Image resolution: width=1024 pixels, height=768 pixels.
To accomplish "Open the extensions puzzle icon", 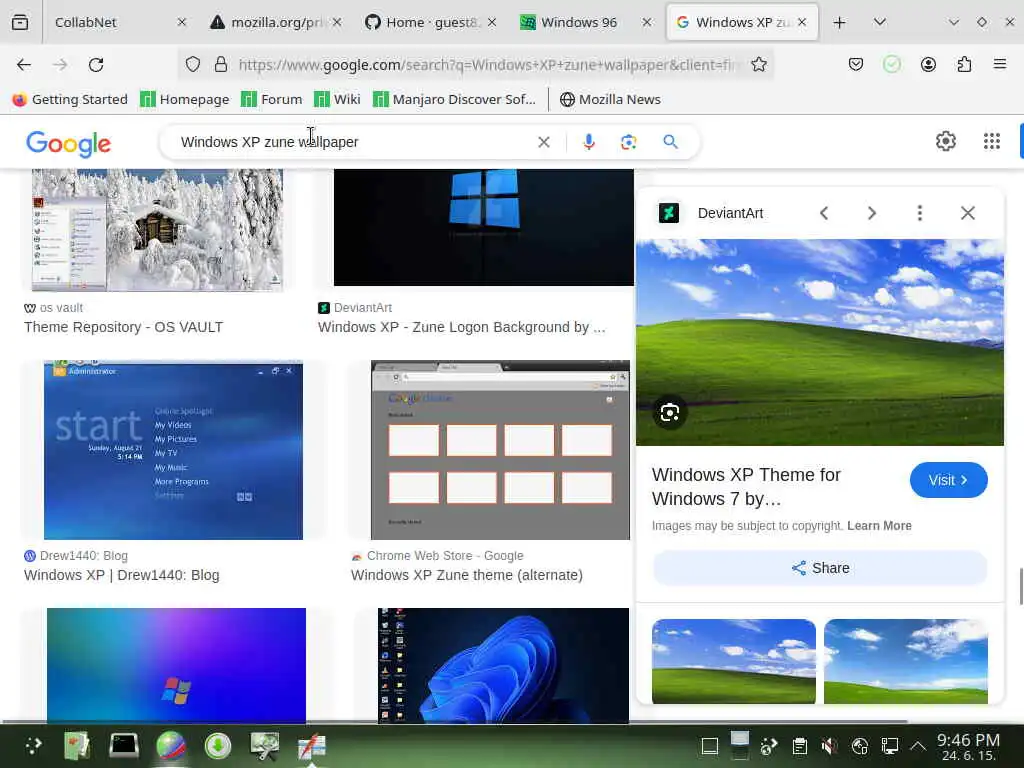I will point(964,65).
